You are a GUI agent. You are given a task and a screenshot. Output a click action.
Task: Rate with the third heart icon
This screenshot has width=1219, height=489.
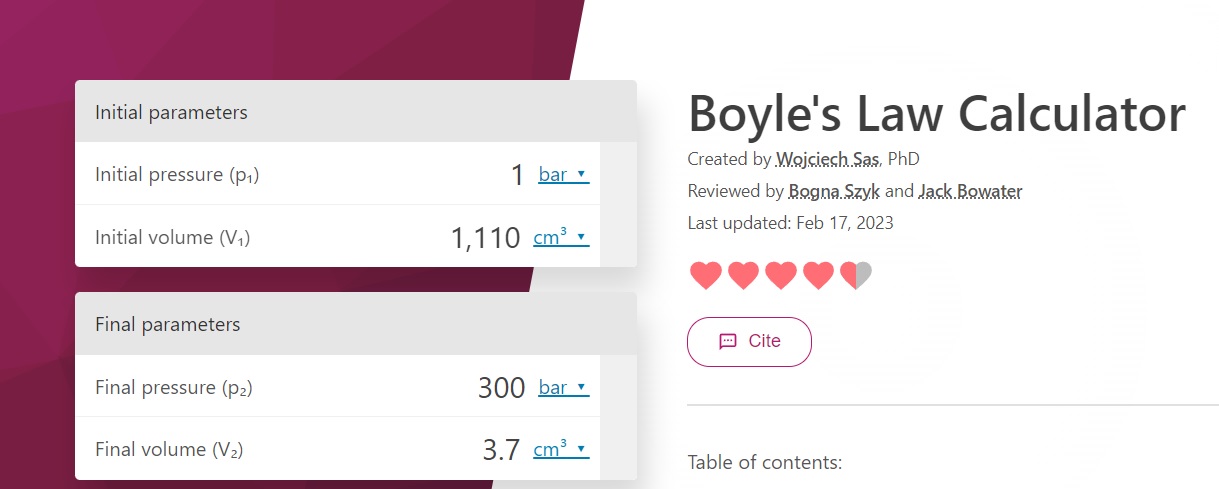(781, 275)
